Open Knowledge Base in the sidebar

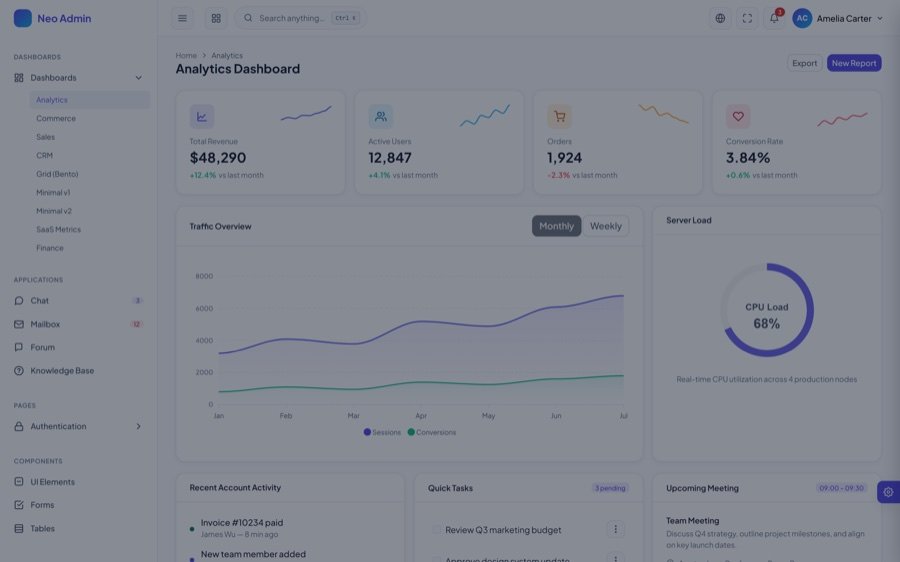79,371
